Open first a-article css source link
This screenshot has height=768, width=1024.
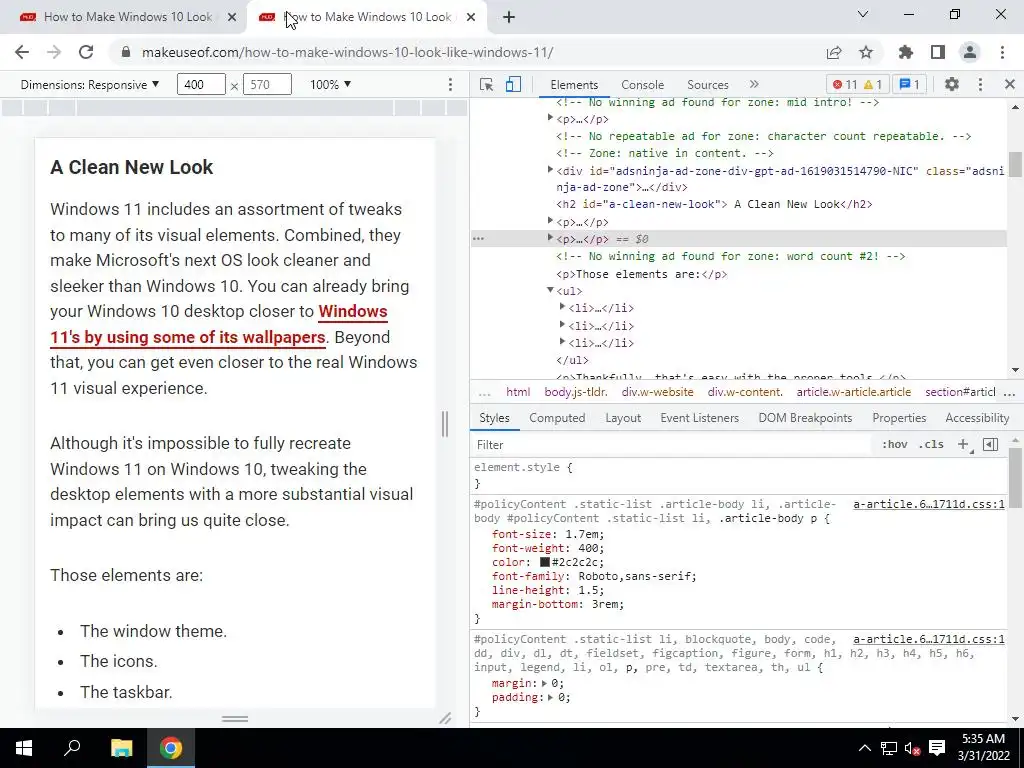tap(929, 504)
